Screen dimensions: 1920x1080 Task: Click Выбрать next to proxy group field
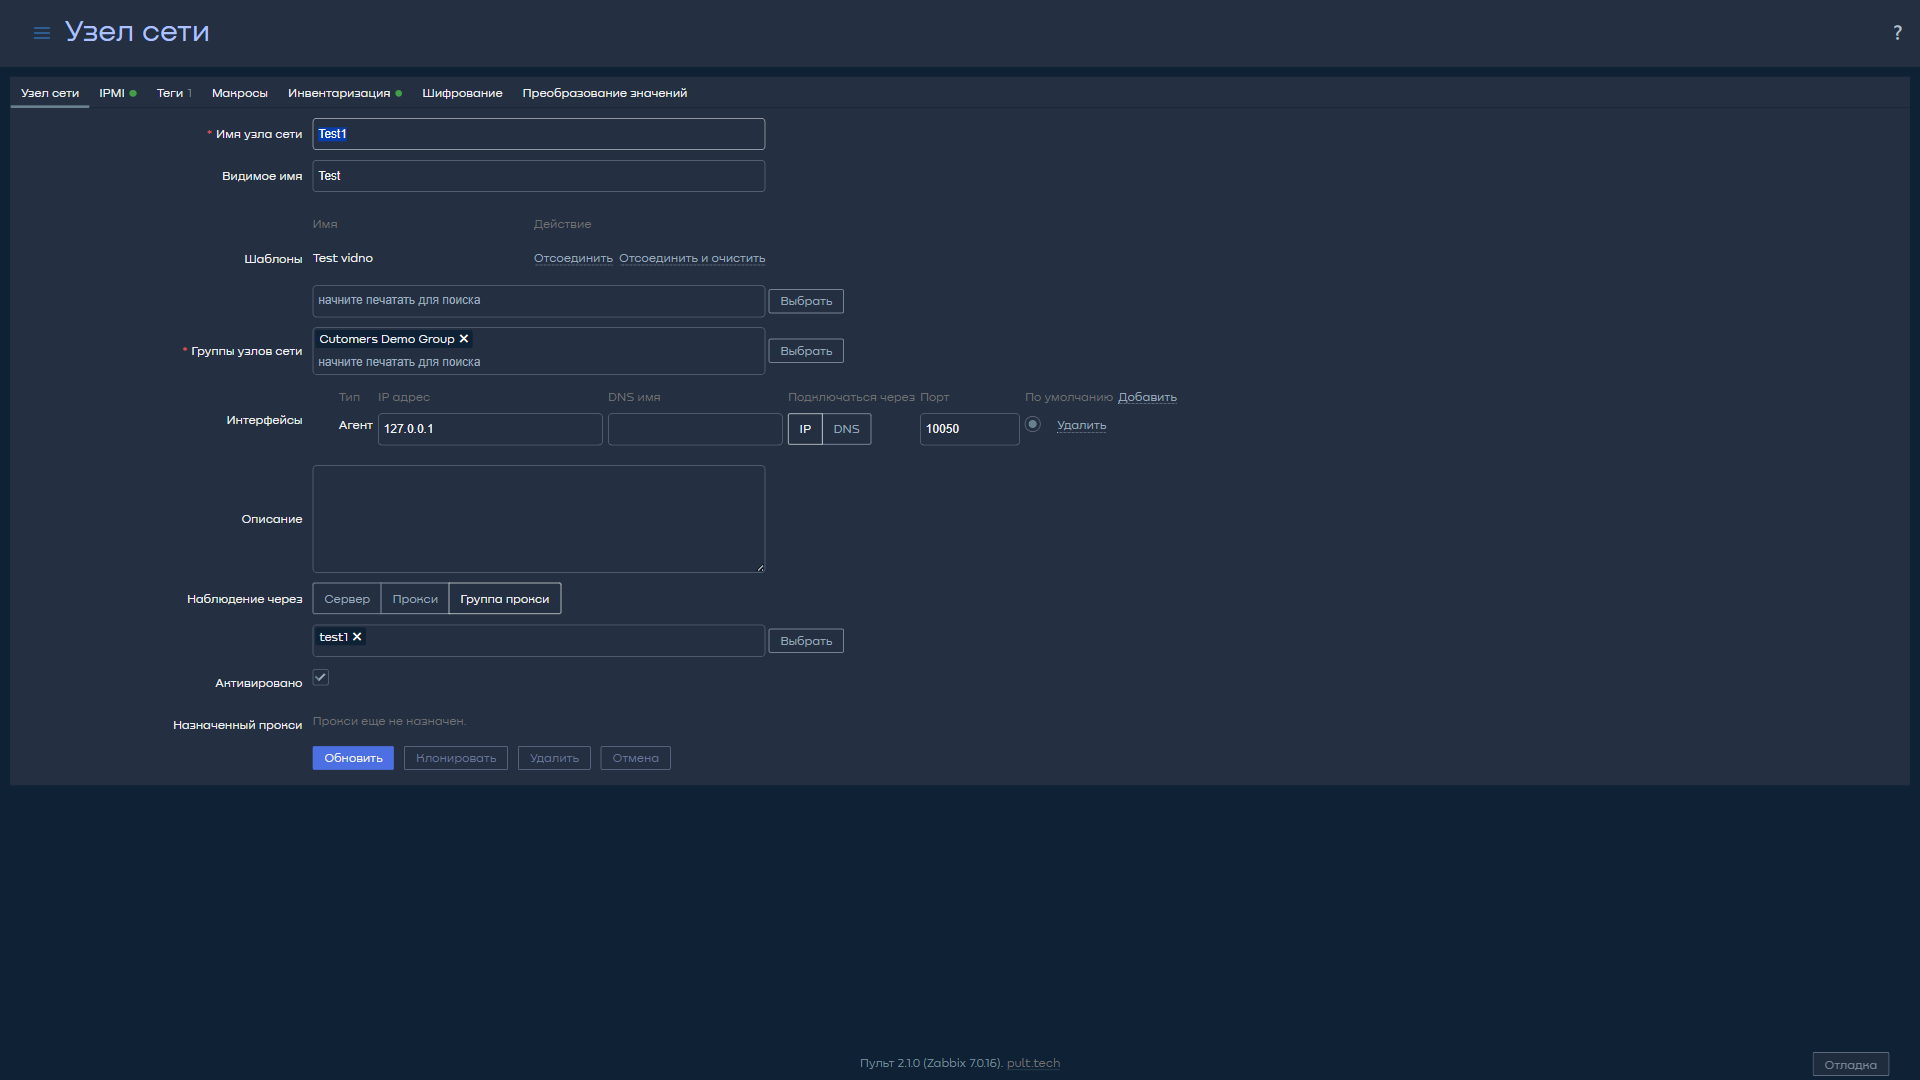click(806, 641)
